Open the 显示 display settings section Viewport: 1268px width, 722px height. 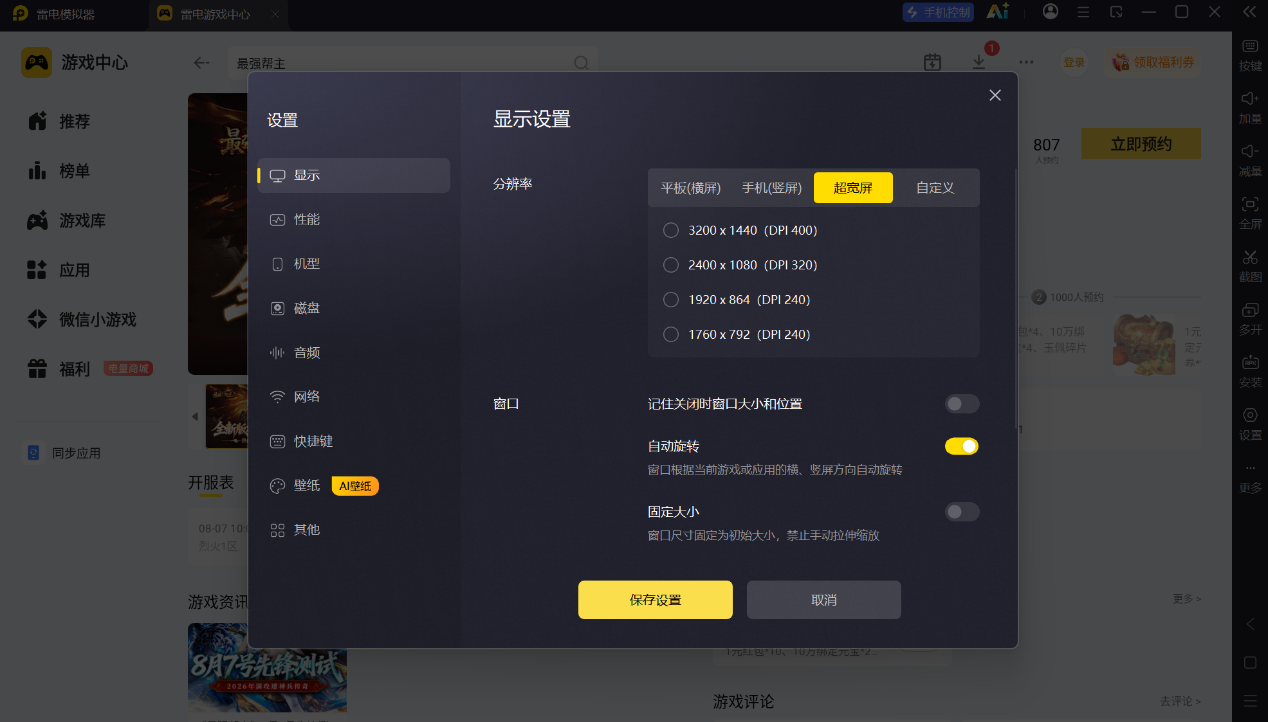354,175
